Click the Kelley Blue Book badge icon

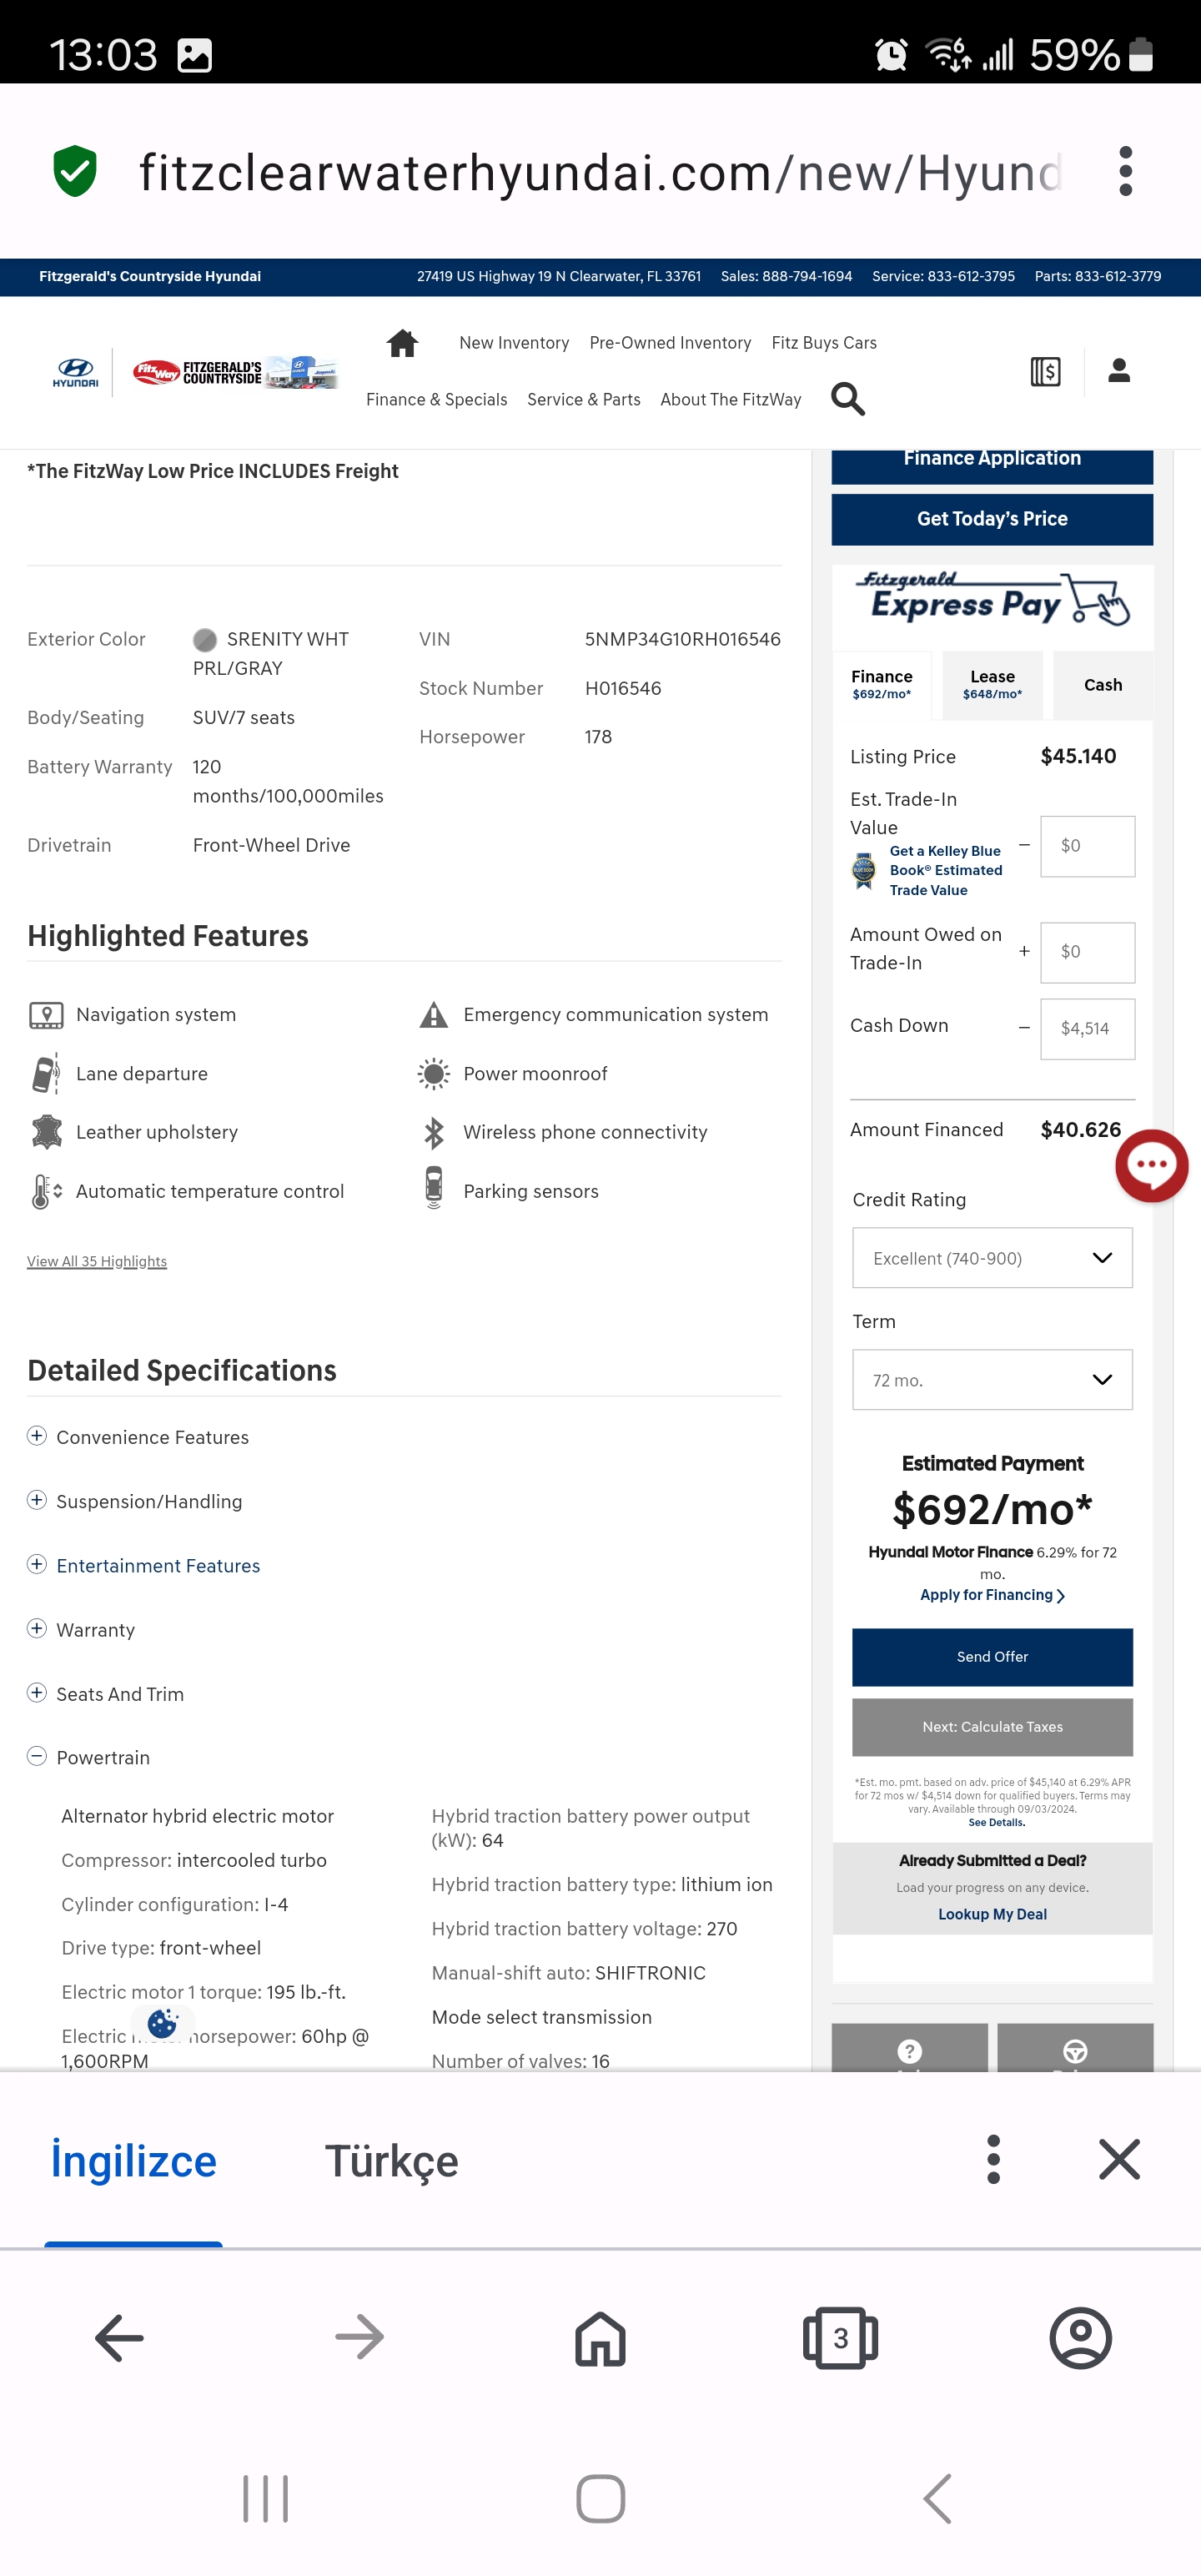[863, 870]
